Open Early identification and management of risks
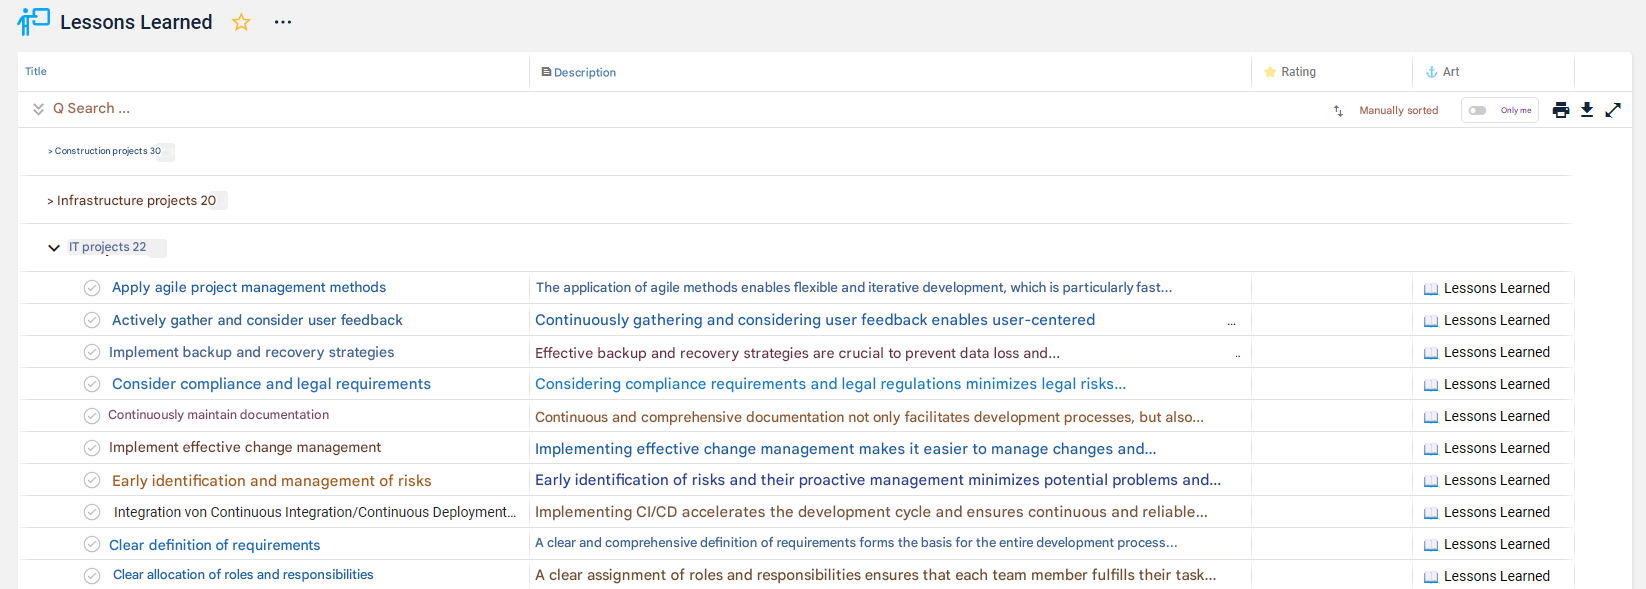The image size is (1646, 589). click(271, 481)
